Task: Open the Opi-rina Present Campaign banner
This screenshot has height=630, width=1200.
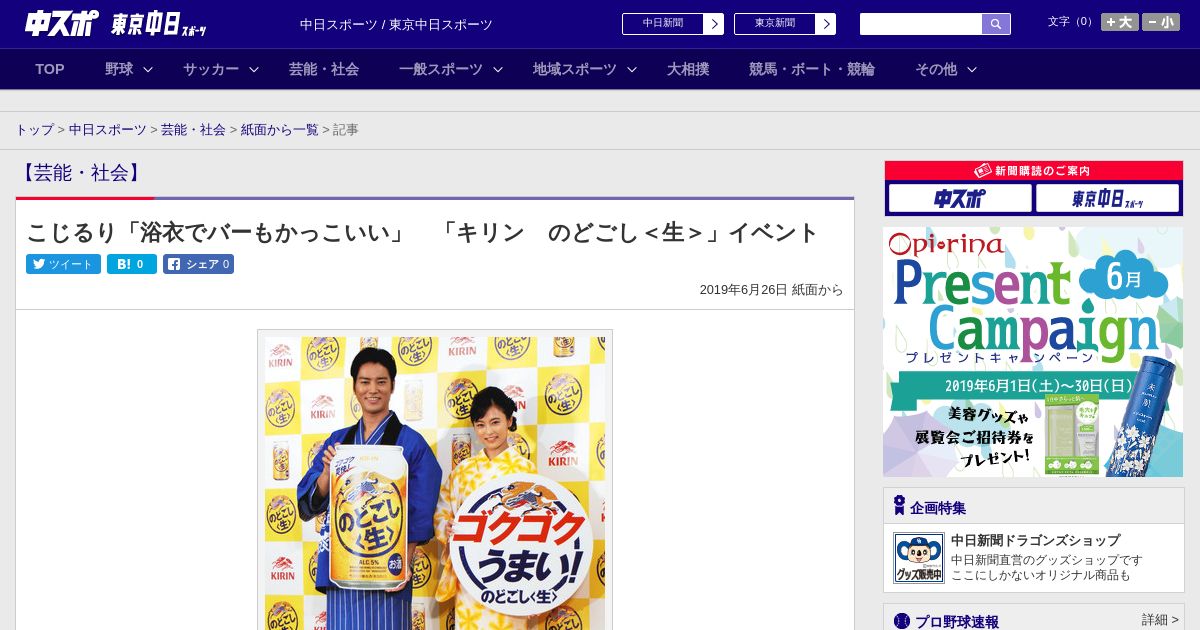Action: tap(1033, 352)
